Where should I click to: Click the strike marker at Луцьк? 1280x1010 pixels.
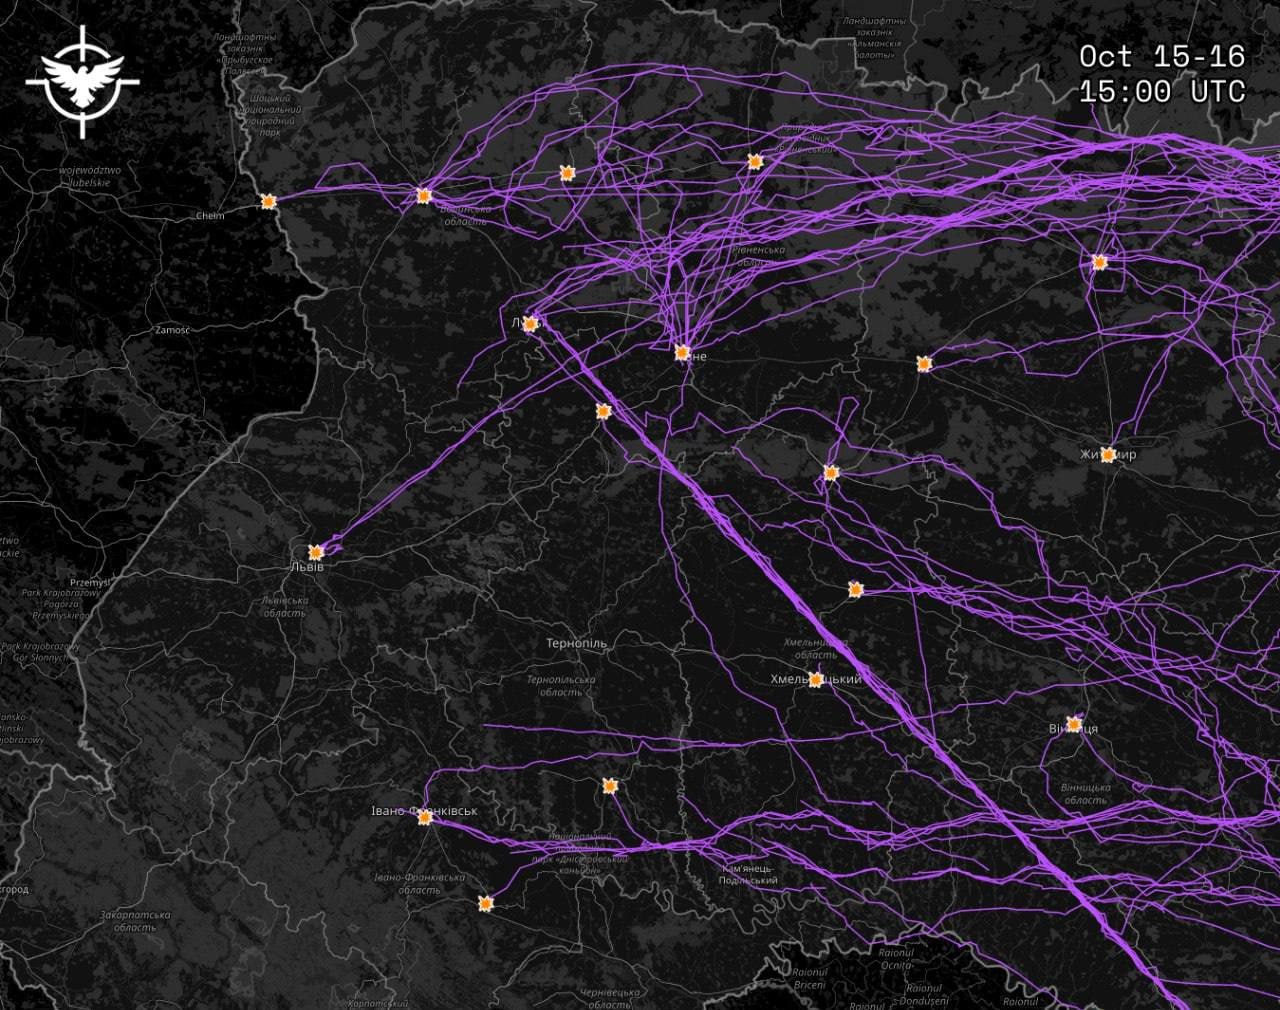pos(531,323)
